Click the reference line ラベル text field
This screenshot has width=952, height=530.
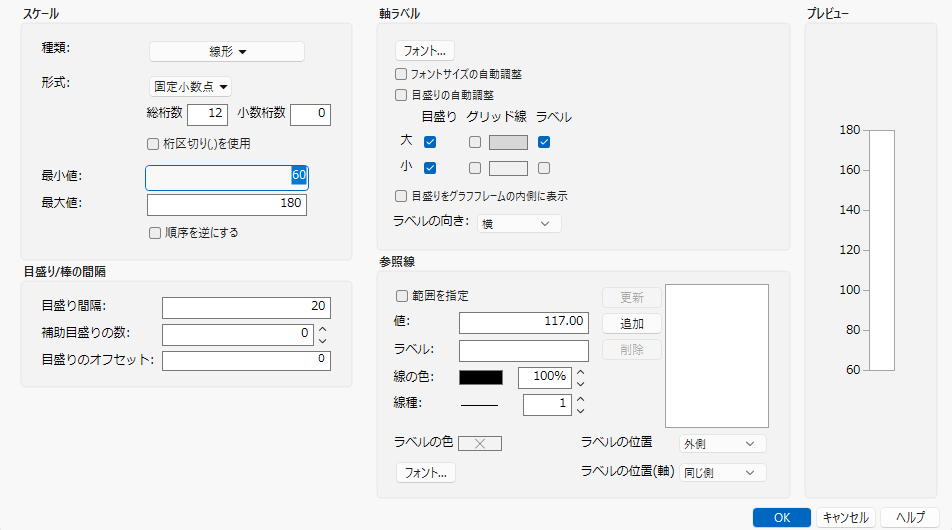523,350
